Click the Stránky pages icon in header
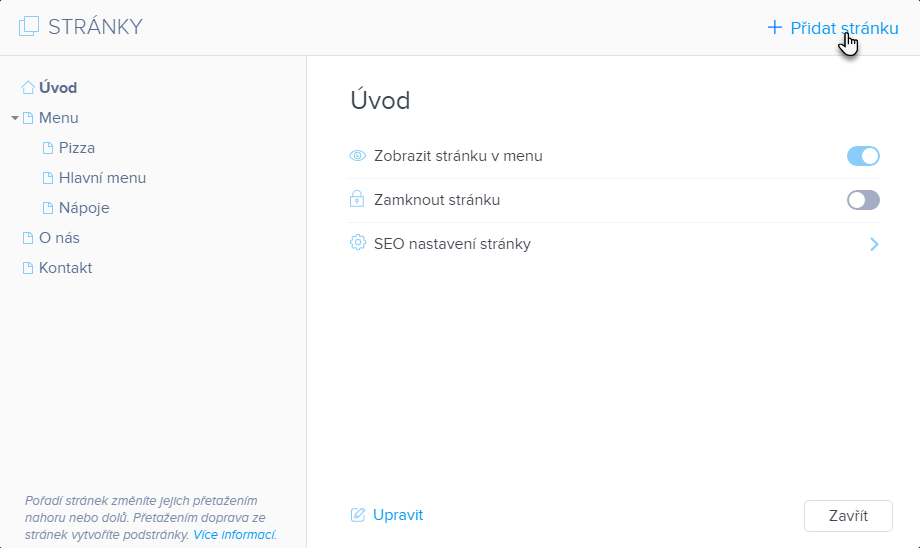The image size is (920, 548). [x=29, y=27]
